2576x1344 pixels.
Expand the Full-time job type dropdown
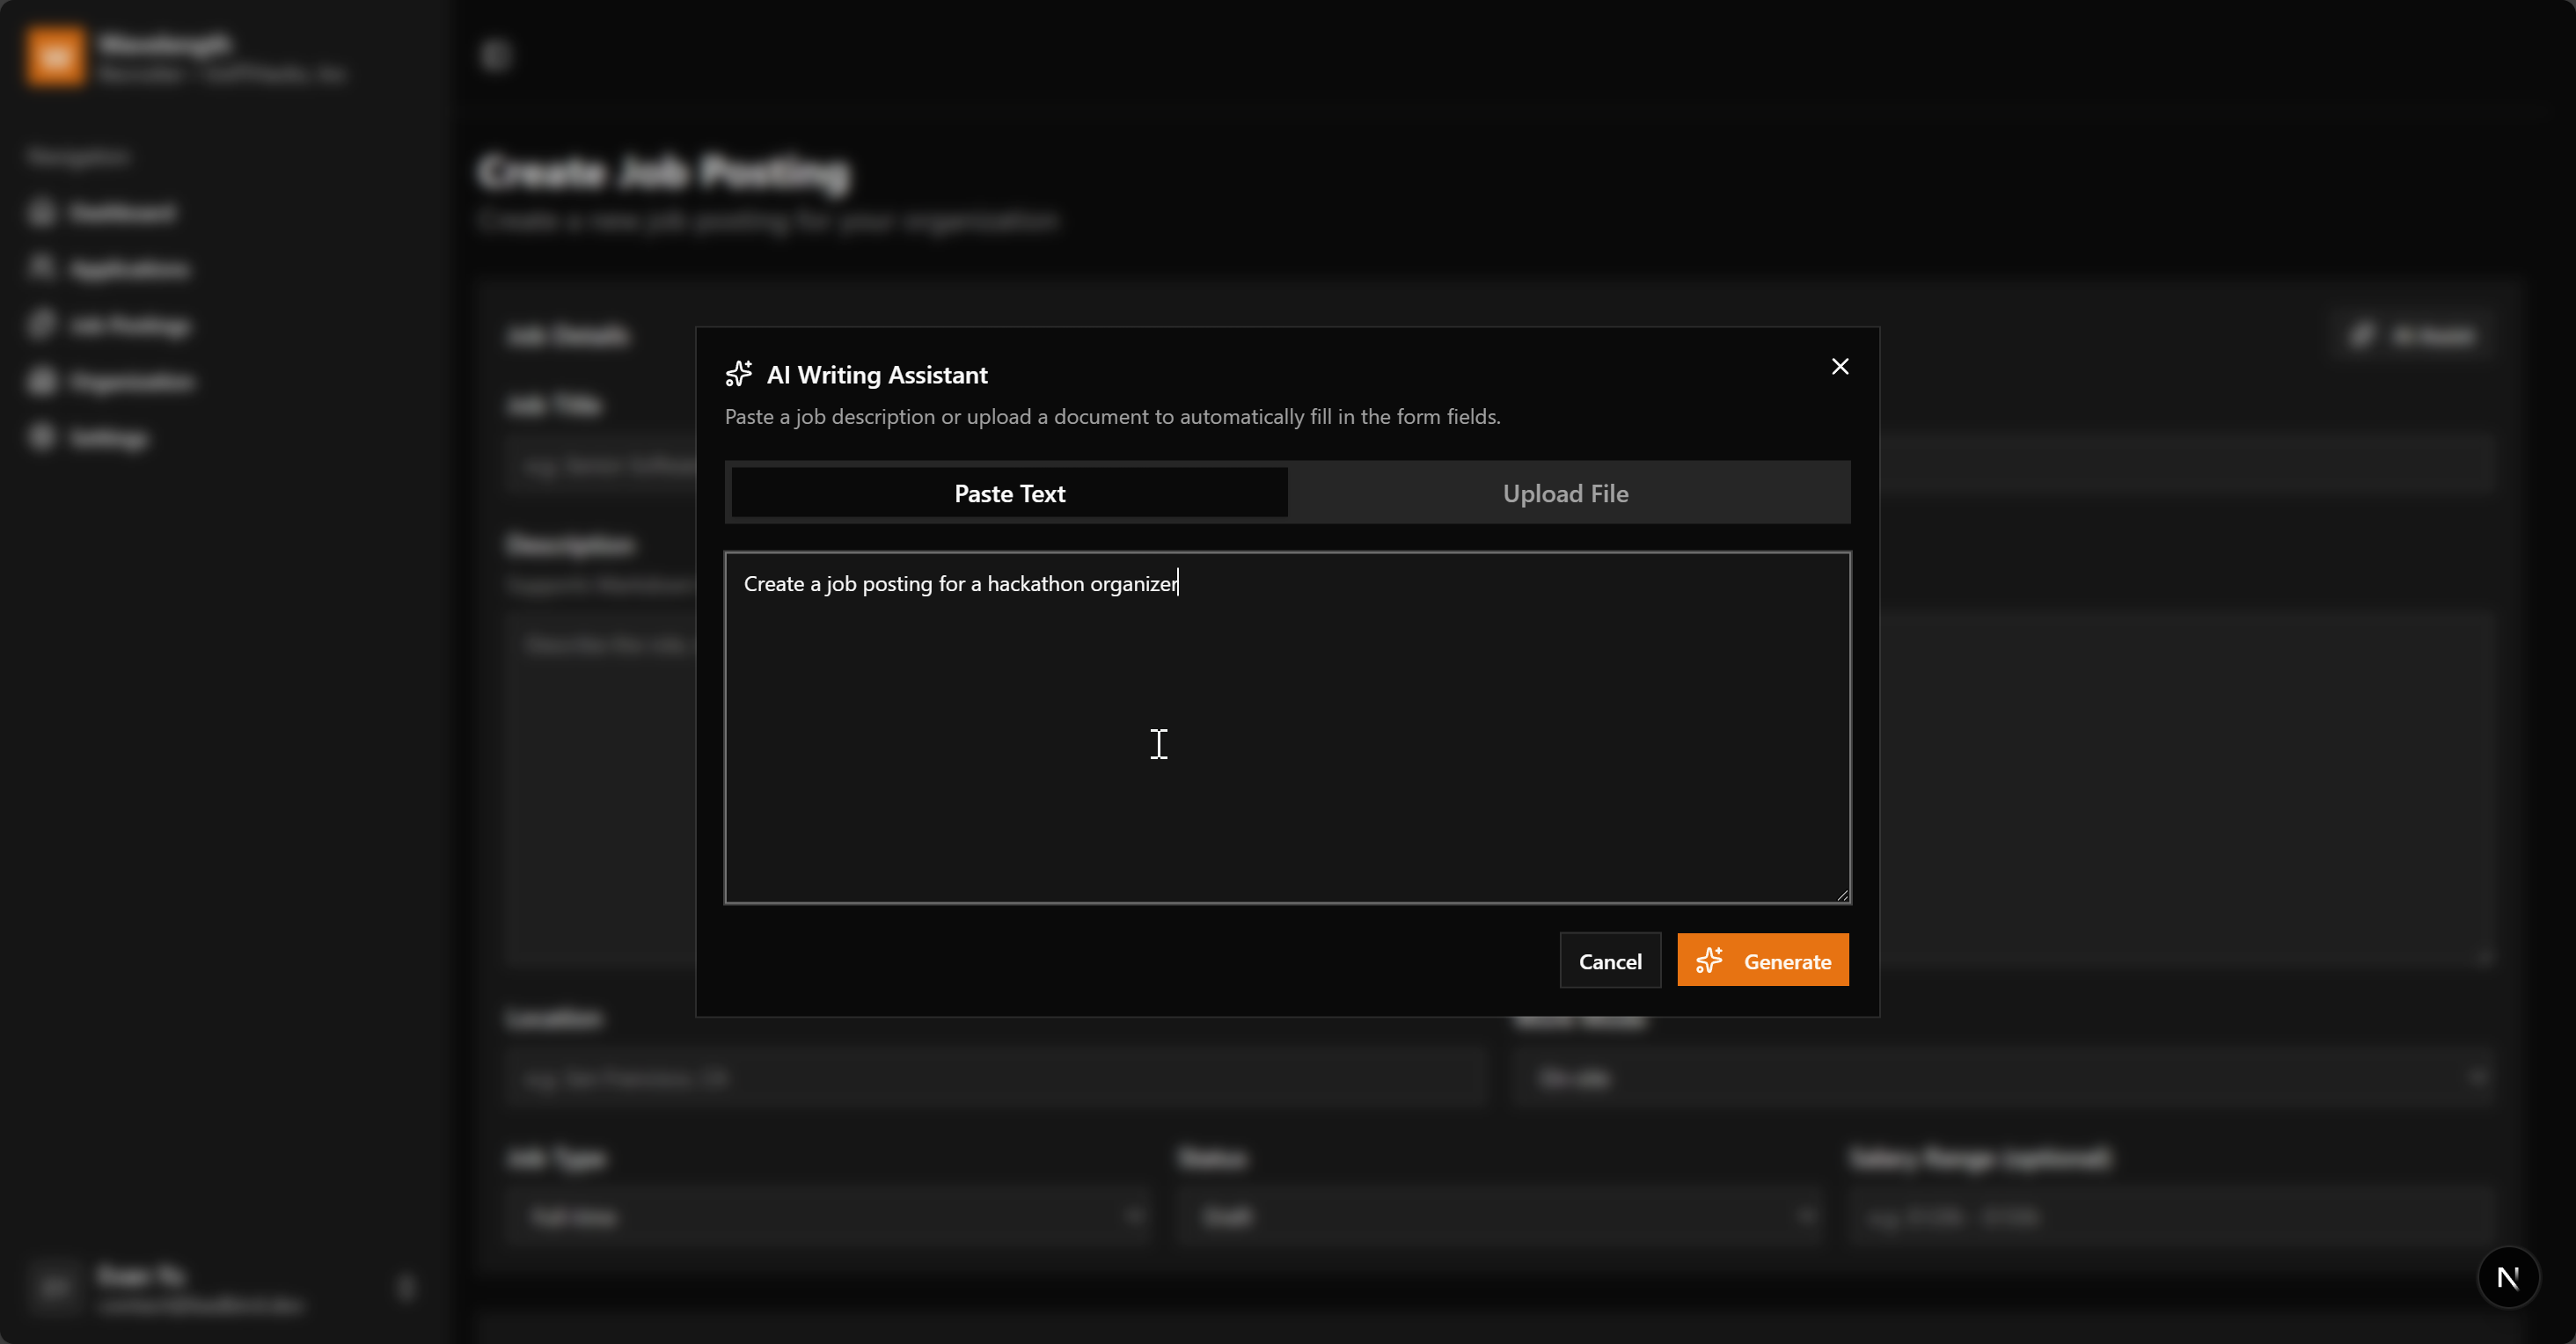830,1217
